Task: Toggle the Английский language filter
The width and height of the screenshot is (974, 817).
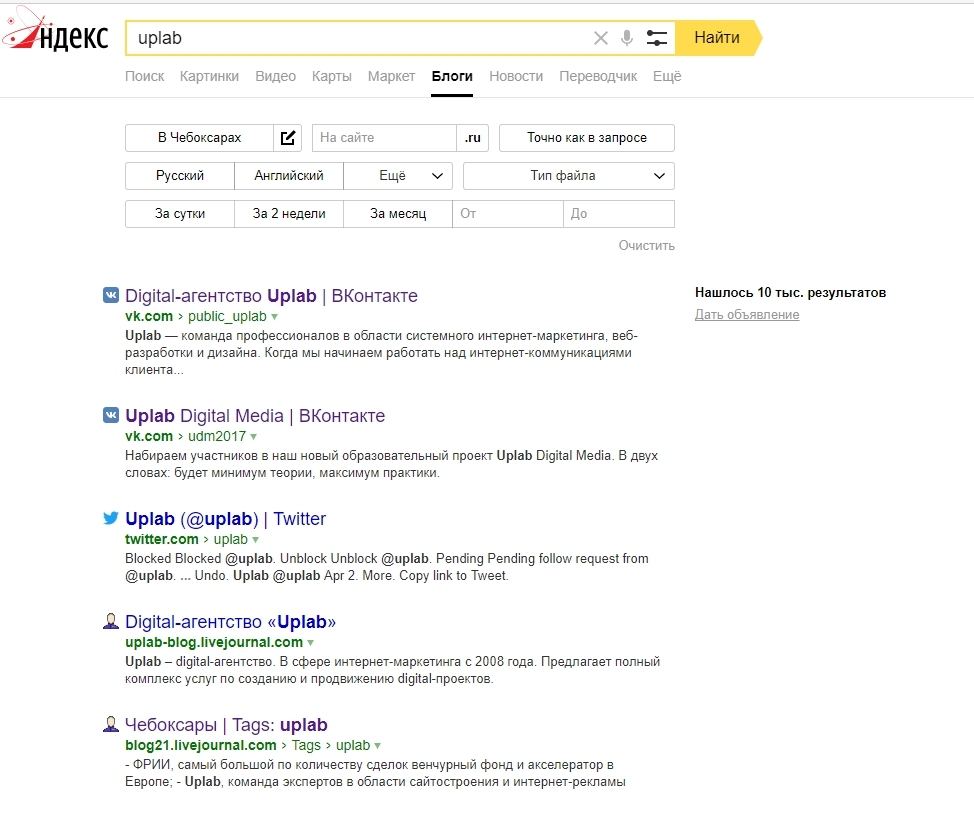Action: pyautogui.click(x=289, y=176)
